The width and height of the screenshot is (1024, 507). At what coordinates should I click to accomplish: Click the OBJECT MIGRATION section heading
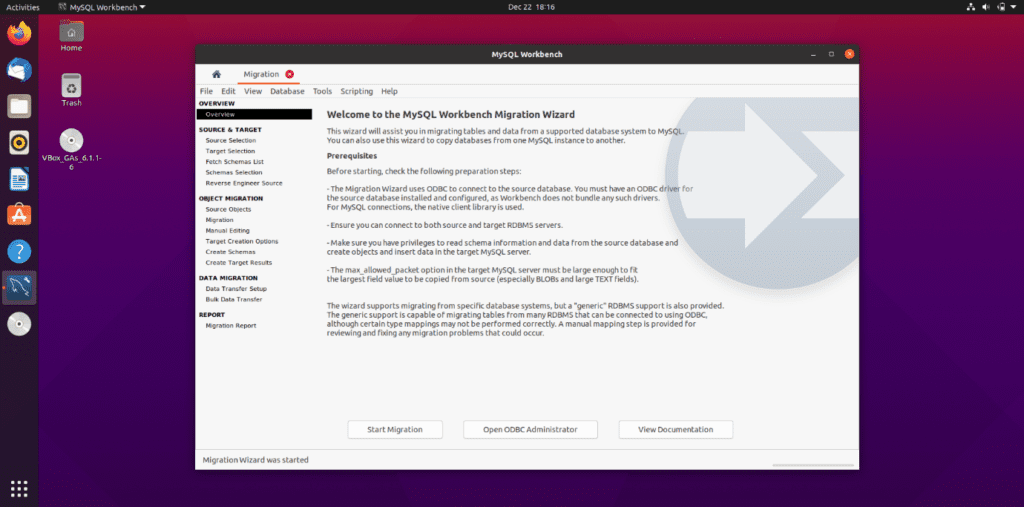[x=231, y=199]
